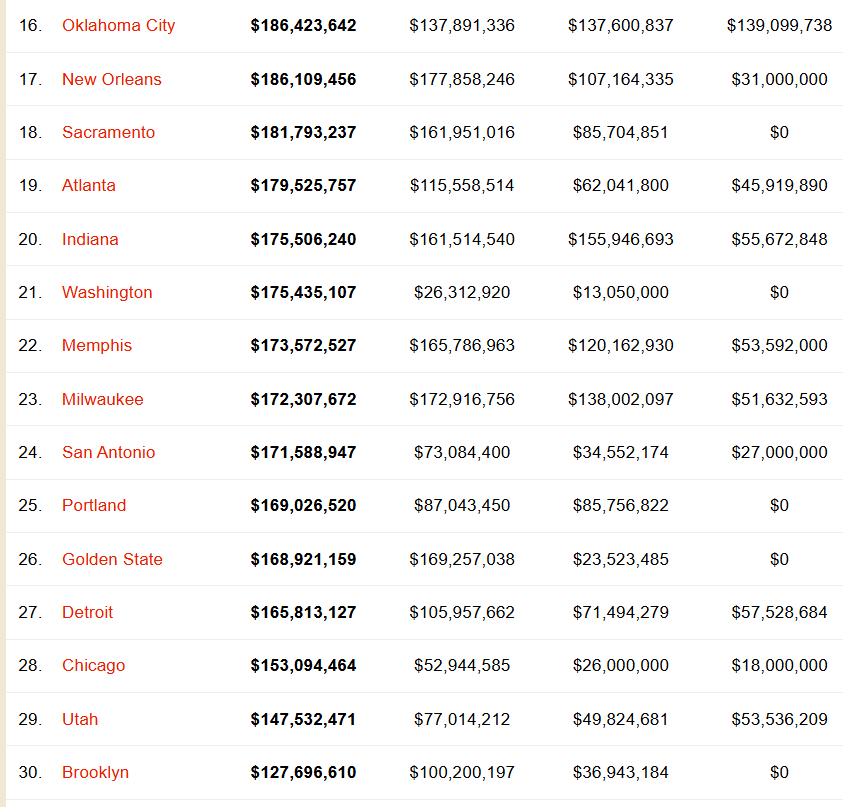Open the New Orleans team link
The height and width of the screenshot is (807, 843).
[x=111, y=79]
